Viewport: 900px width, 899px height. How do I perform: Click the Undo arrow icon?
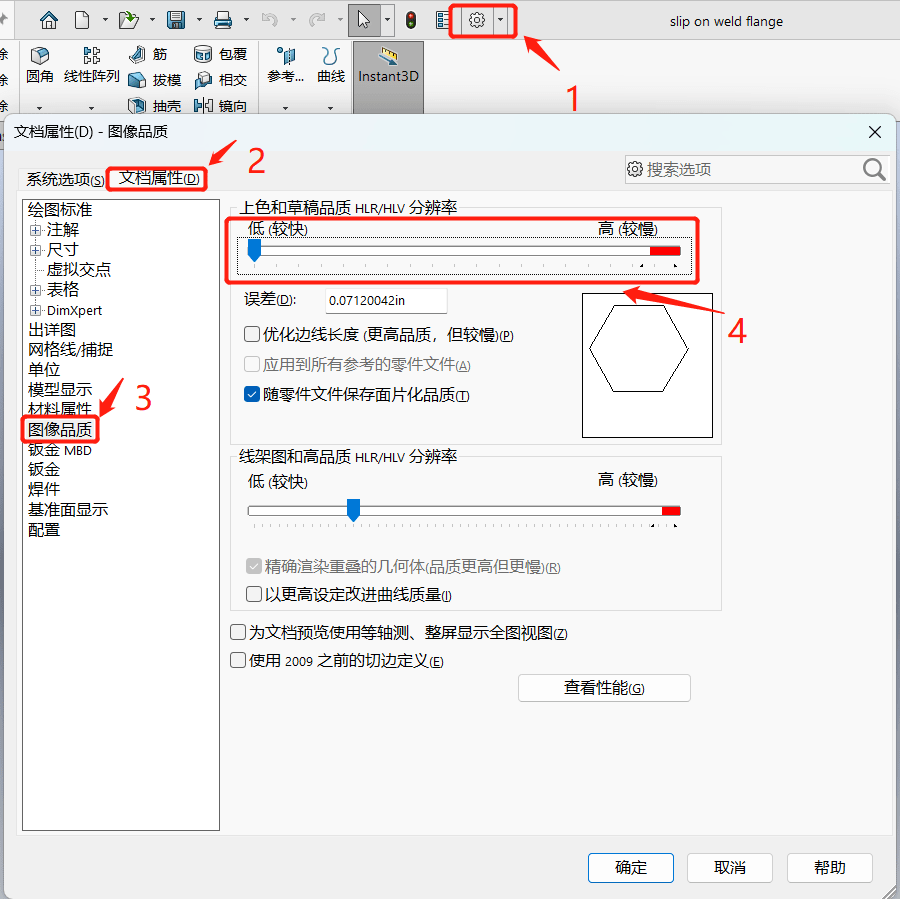point(269,21)
